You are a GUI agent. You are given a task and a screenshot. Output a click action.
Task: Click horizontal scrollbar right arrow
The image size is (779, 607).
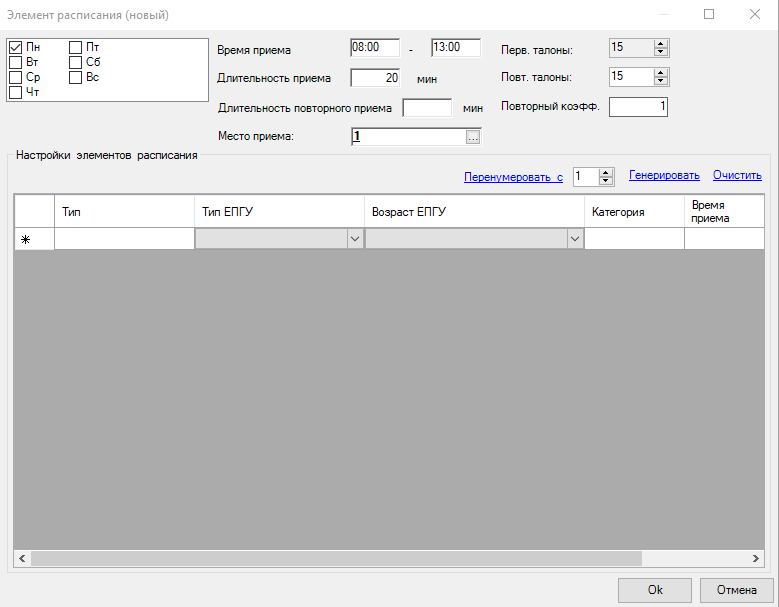(755, 558)
